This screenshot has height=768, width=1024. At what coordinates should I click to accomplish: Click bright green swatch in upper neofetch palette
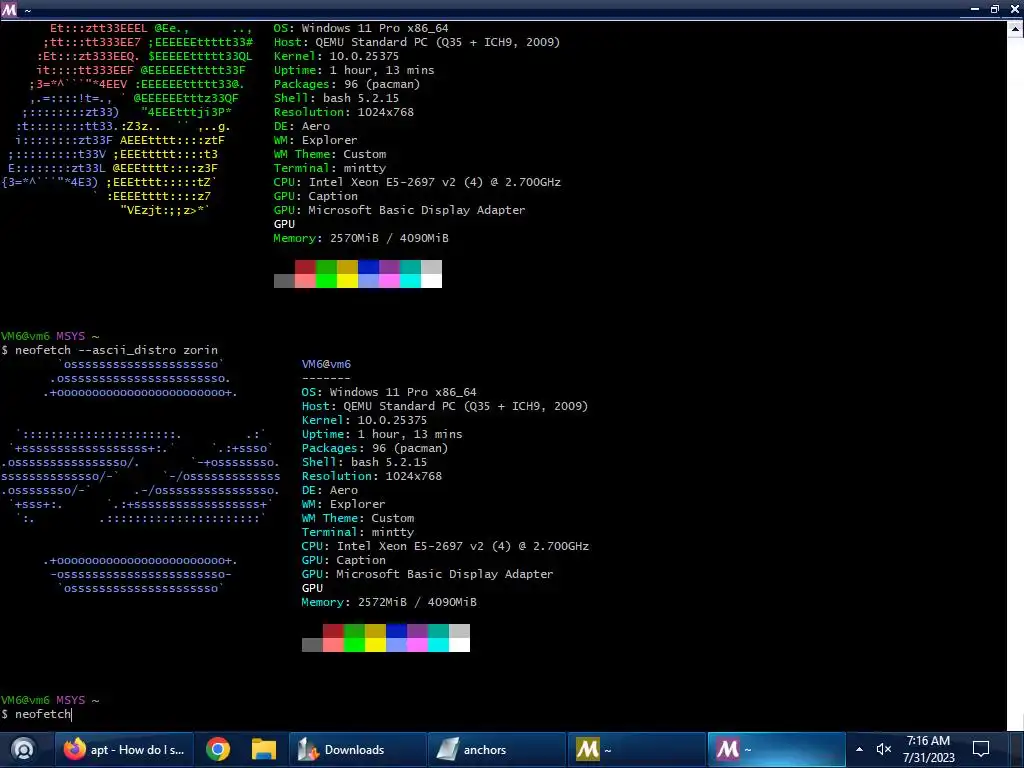[x=326, y=281]
